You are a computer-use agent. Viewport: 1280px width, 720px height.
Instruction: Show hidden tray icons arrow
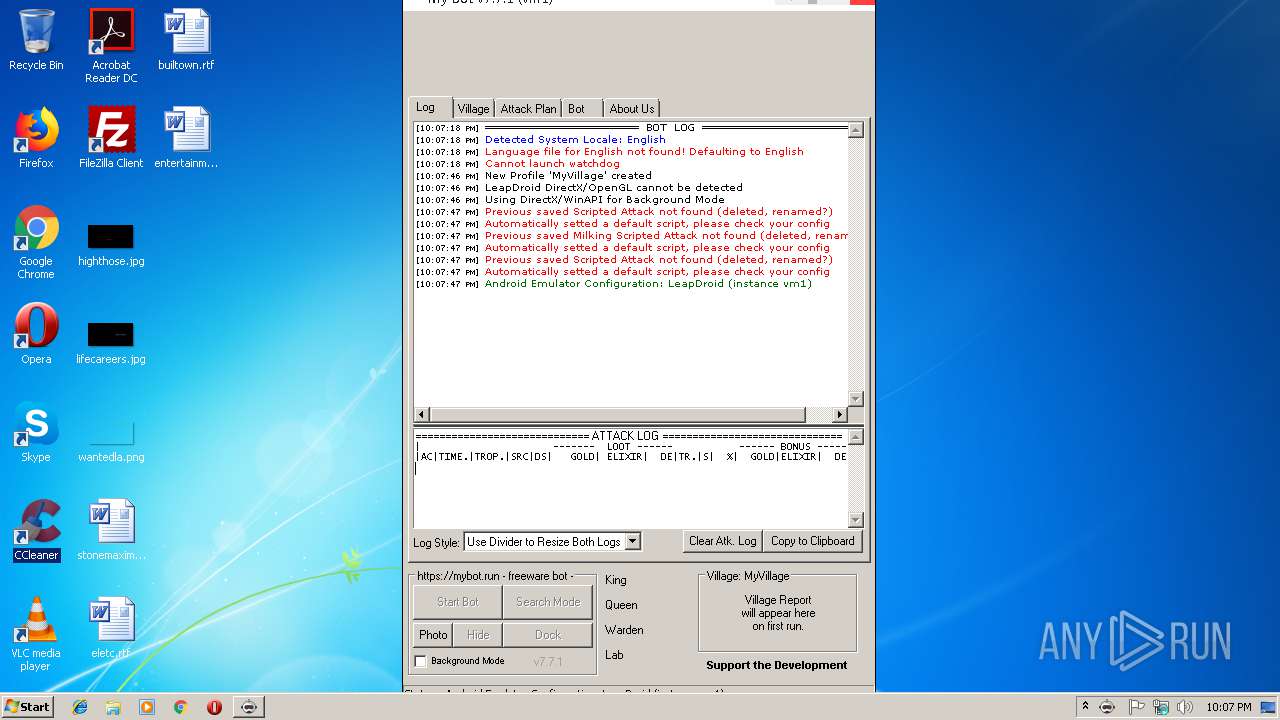[1085, 707]
